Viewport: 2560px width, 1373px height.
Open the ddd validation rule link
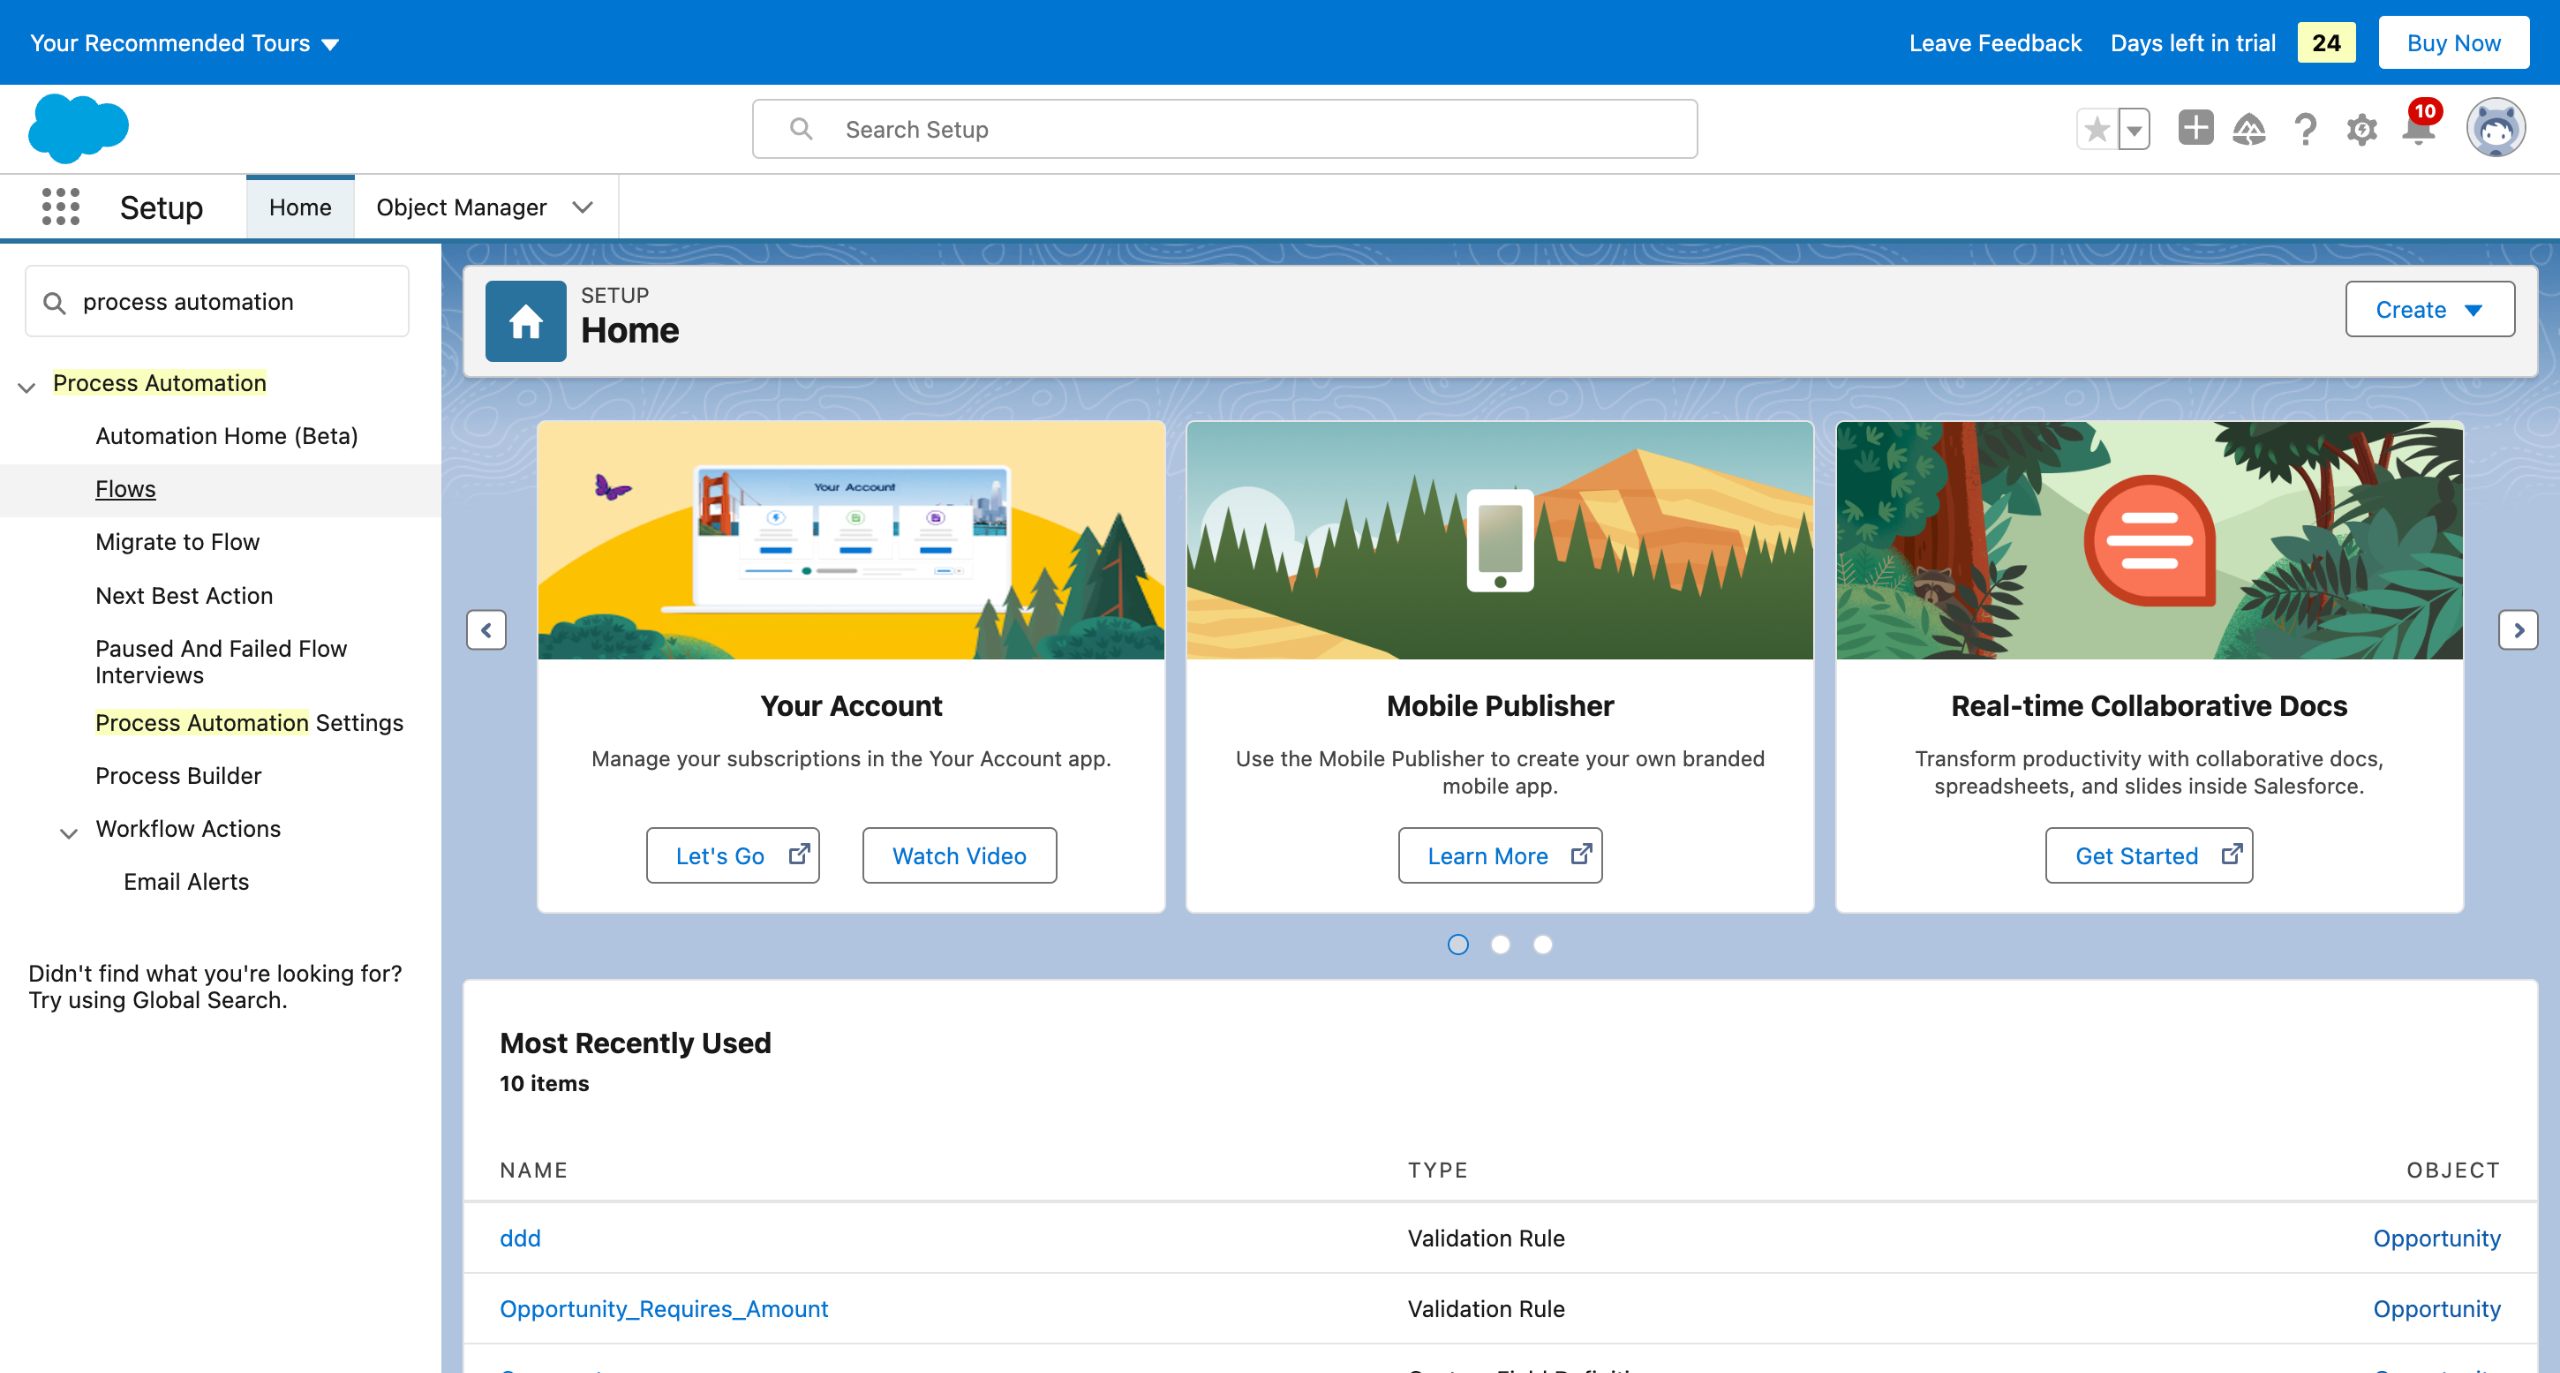coord(520,1238)
